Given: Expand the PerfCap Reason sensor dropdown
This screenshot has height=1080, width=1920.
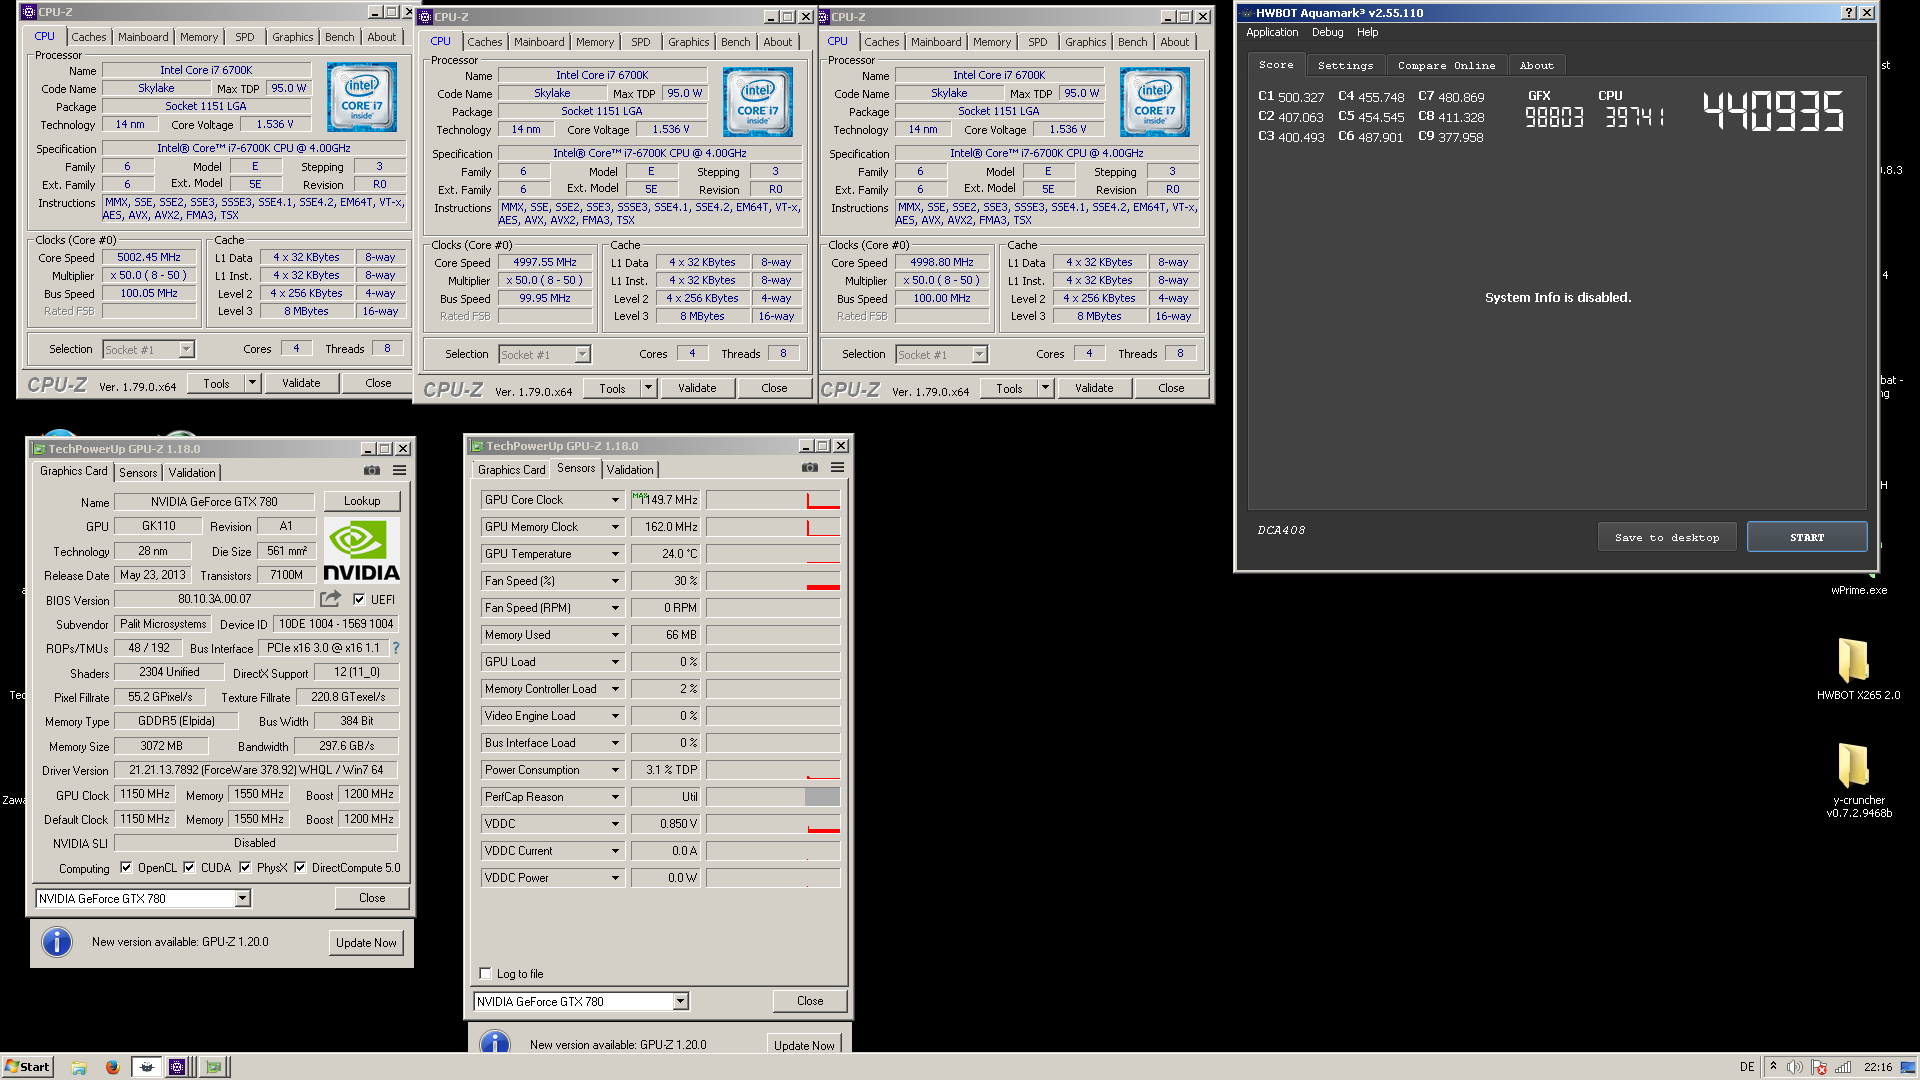Looking at the screenshot, I should (x=615, y=797).
